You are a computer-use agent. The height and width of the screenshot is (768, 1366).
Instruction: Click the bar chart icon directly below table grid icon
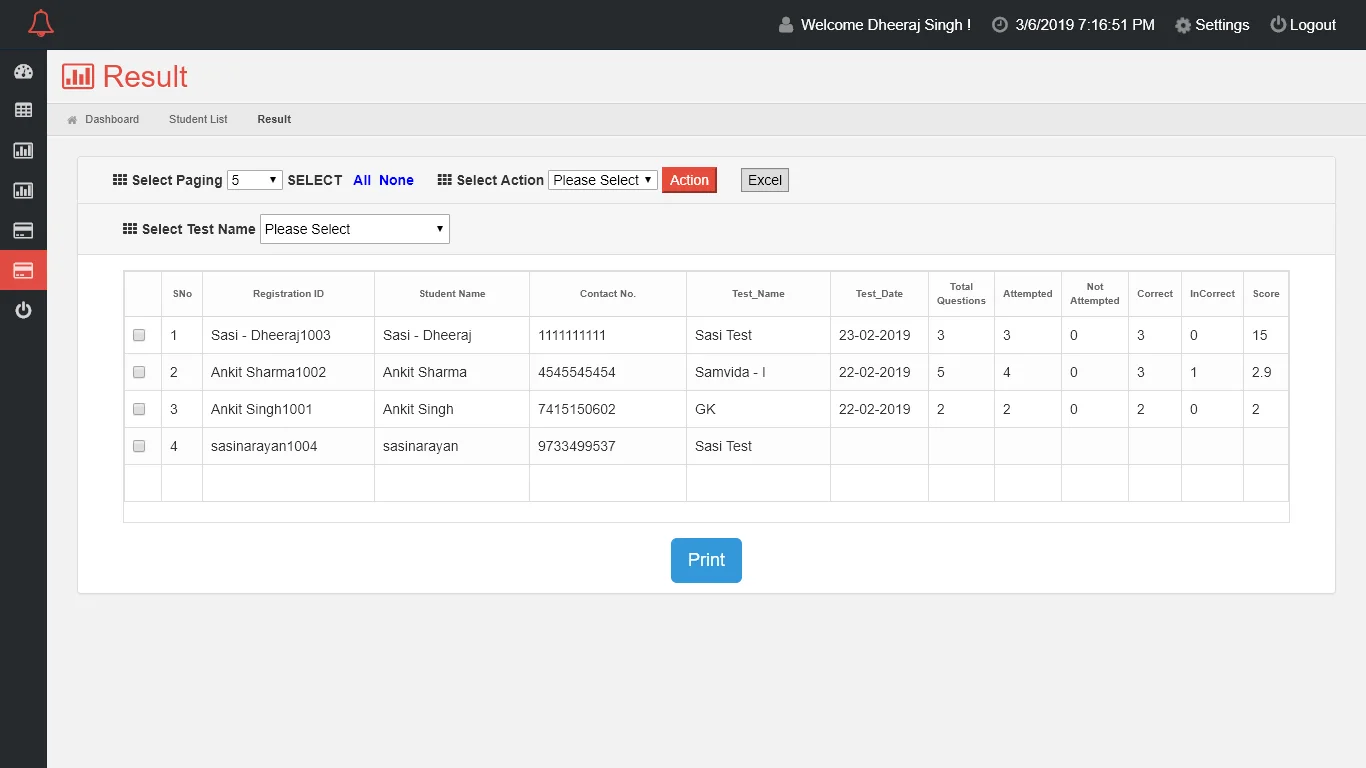tap(23, 150)
